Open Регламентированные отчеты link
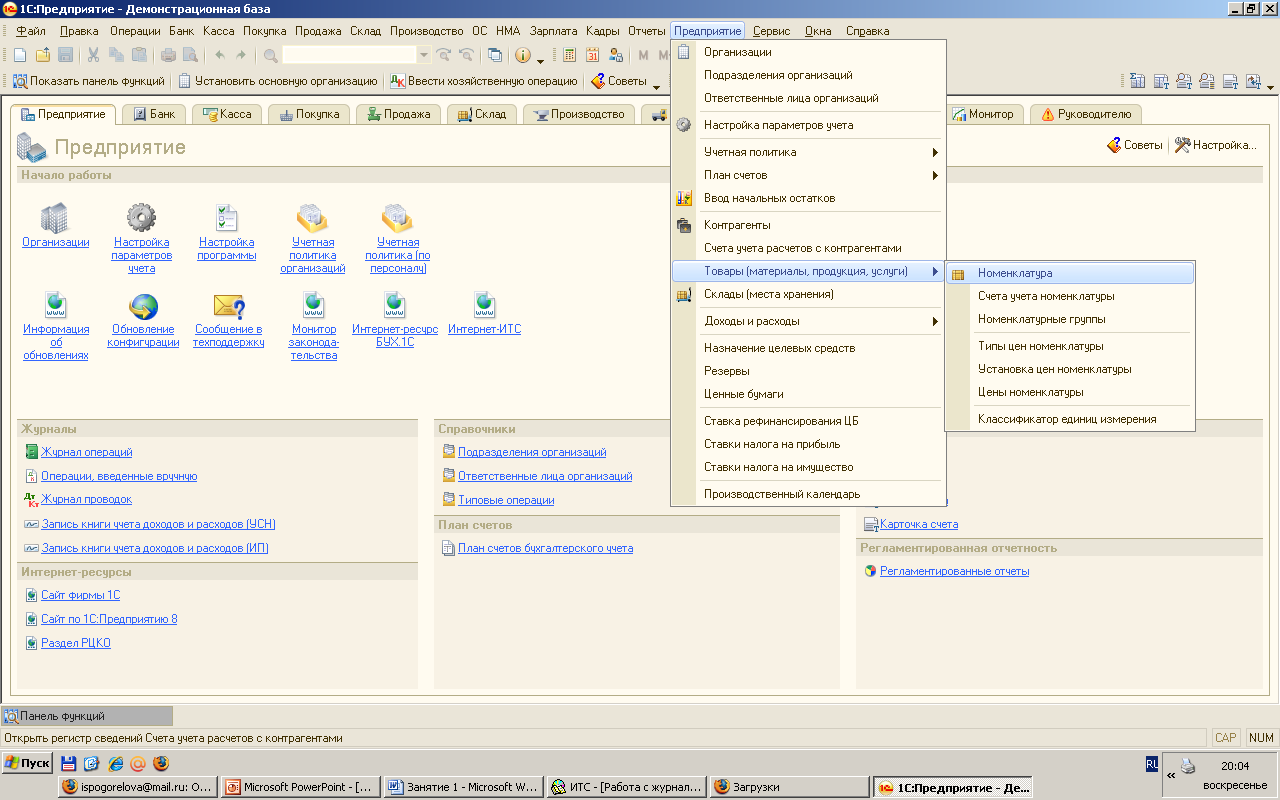The image size is (1280, 800). point(954,571)
